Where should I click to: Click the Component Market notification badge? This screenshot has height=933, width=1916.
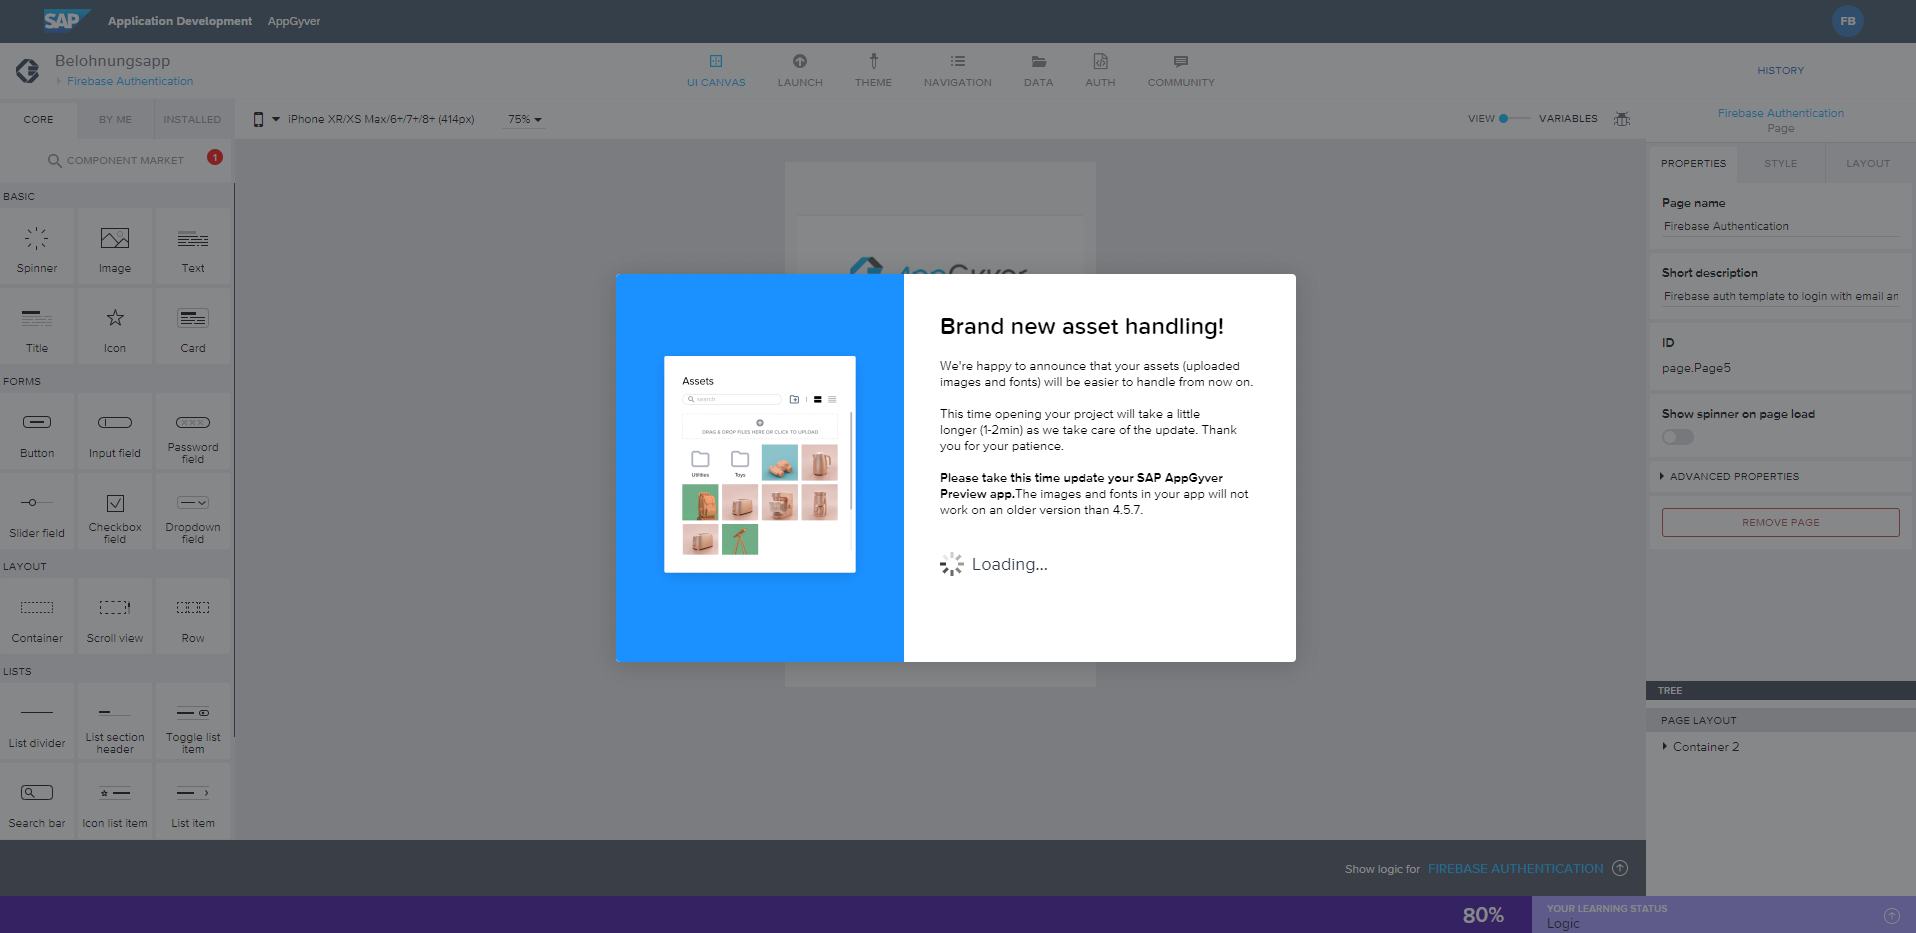215,157
